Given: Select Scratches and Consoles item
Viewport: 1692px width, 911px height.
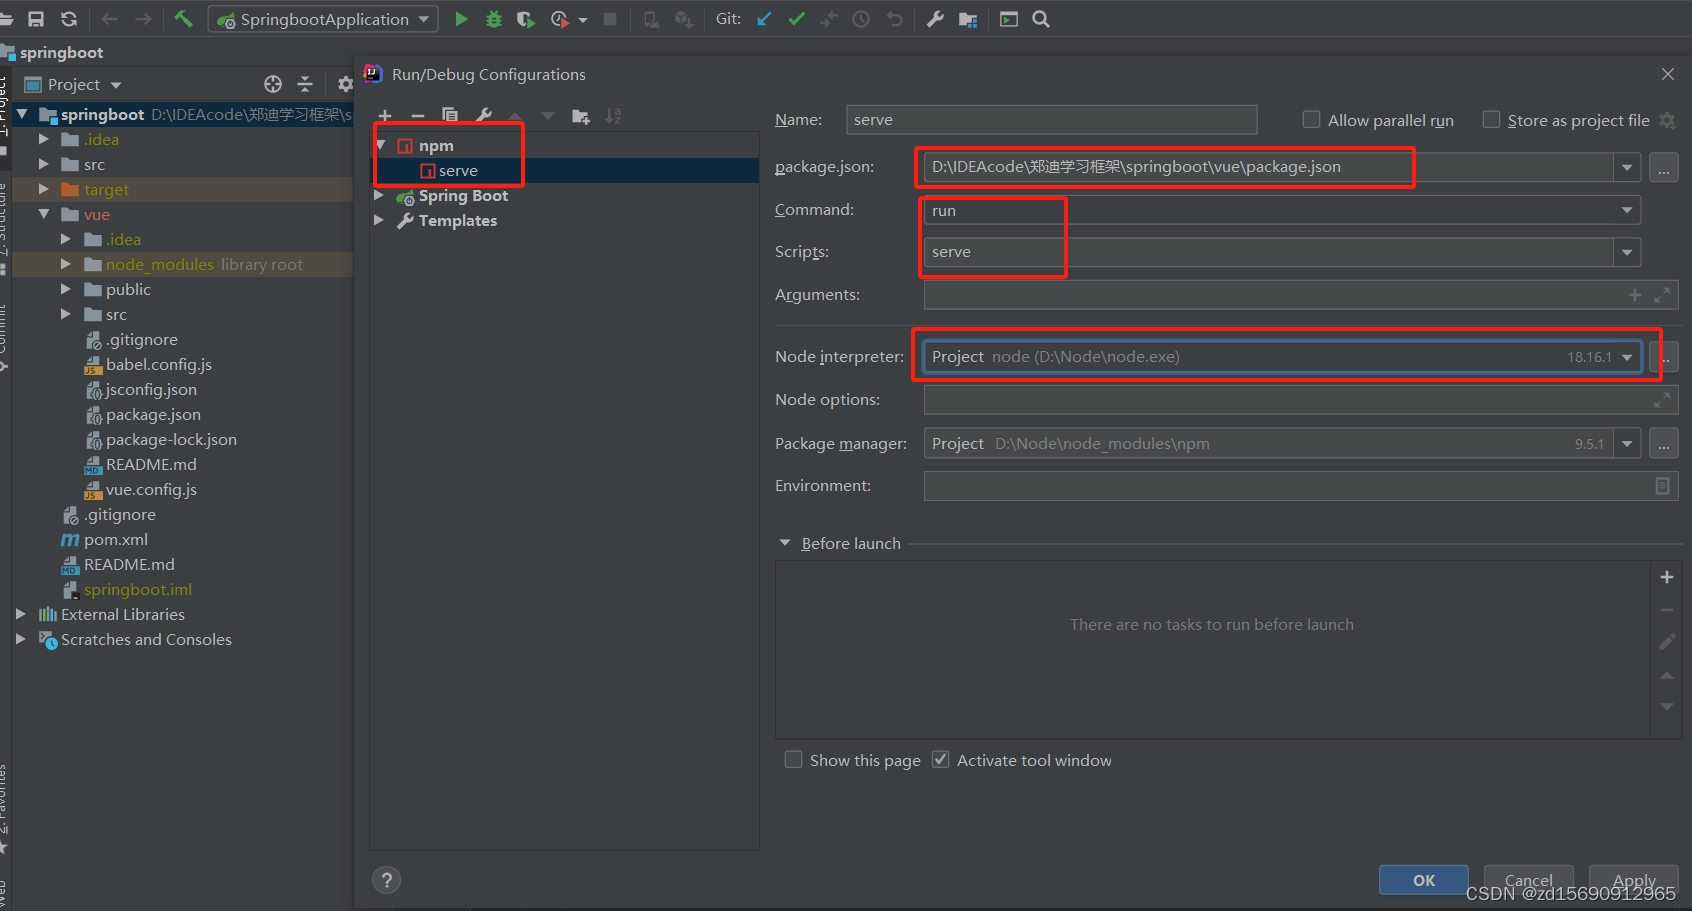Looking at the screenshot, I should click(146, 639).
